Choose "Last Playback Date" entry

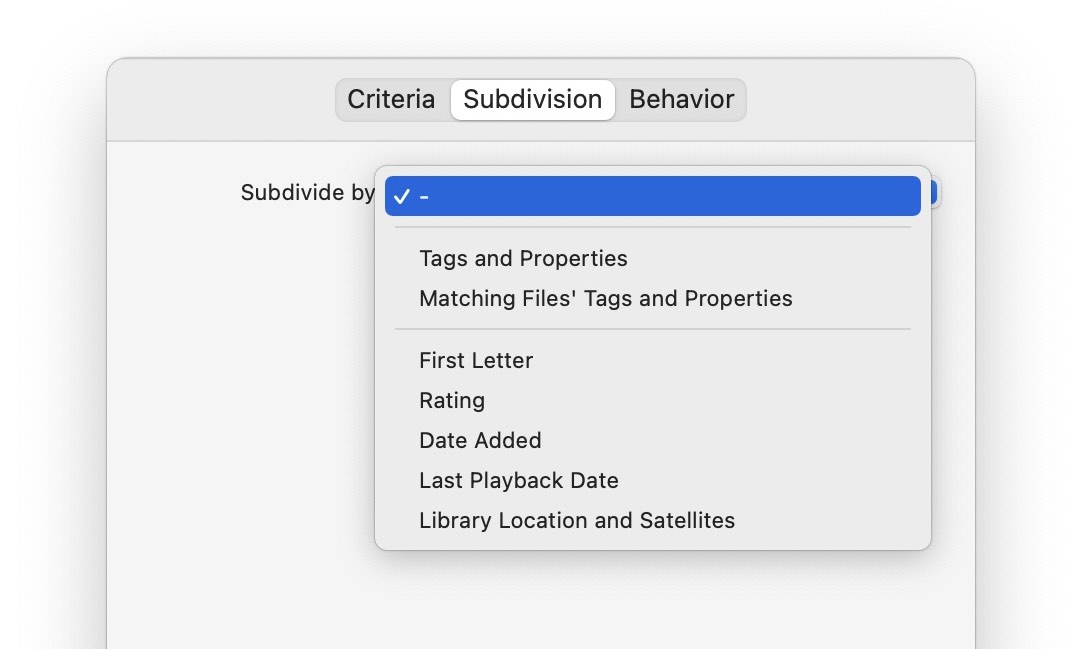519,480
